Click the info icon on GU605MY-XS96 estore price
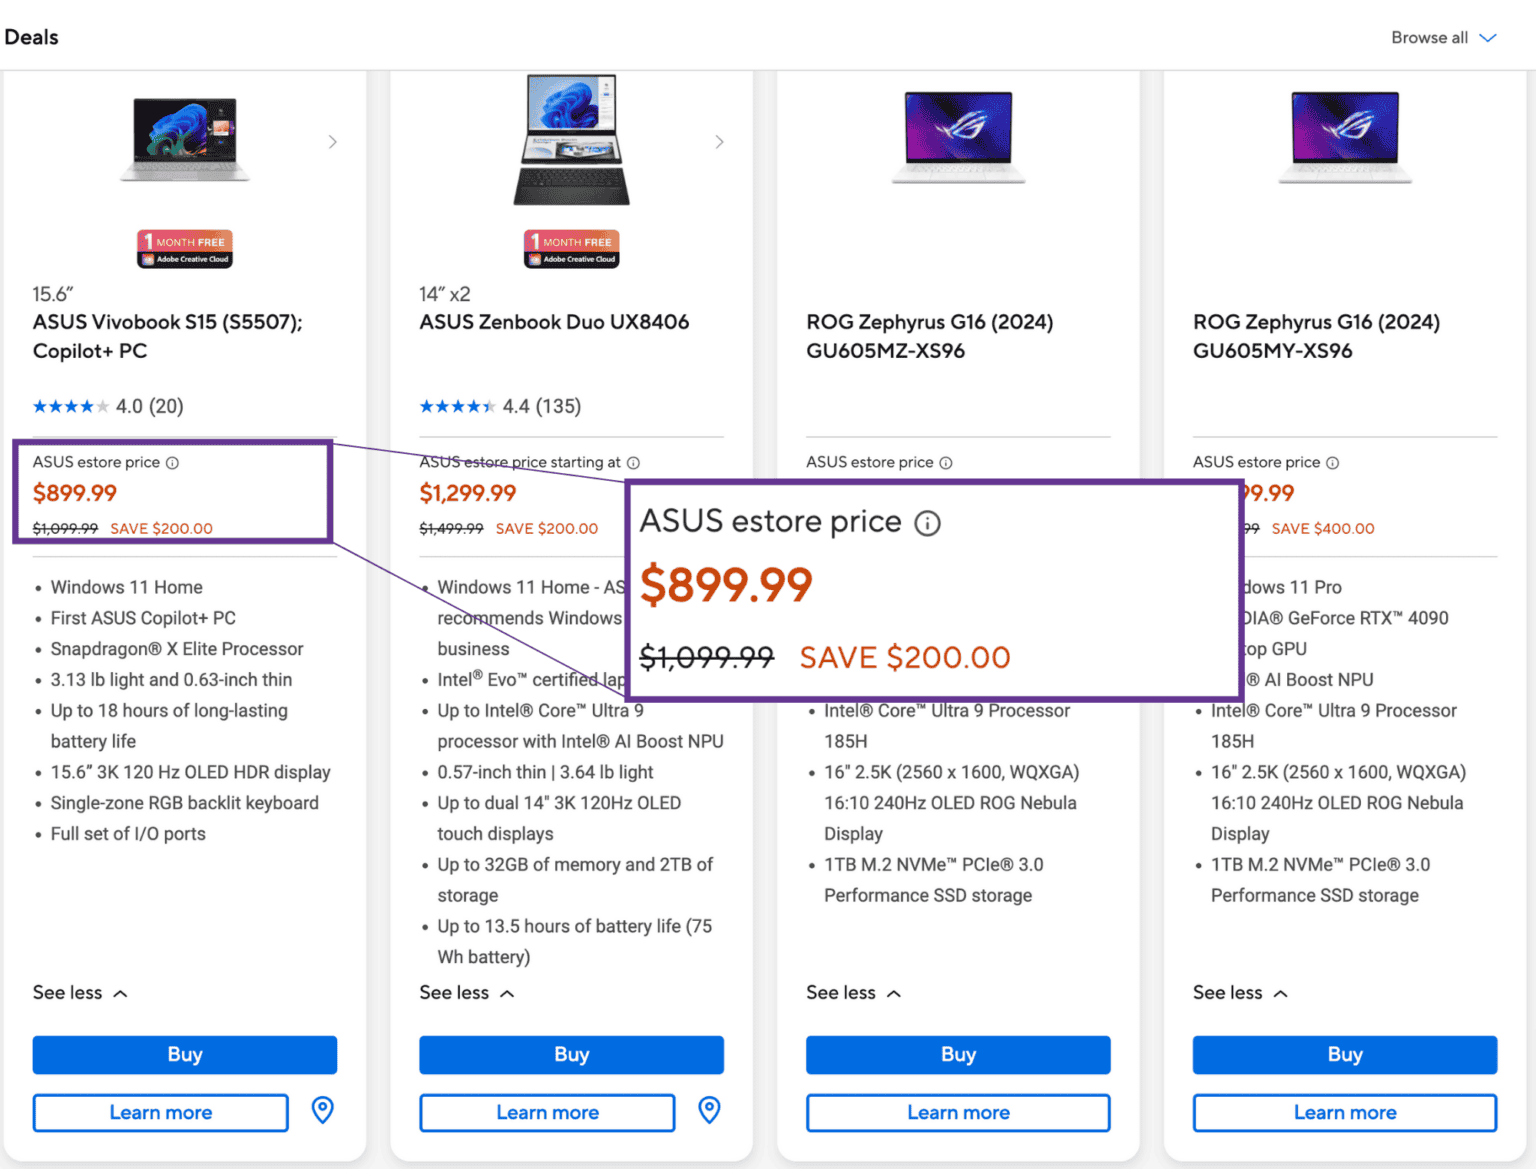Viewport: 1536px width, 1169px height. coord(1333,462)
